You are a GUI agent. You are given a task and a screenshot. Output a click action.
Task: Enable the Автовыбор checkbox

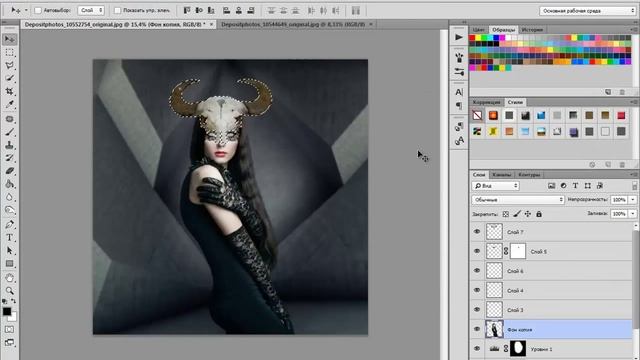pos(38,10)
